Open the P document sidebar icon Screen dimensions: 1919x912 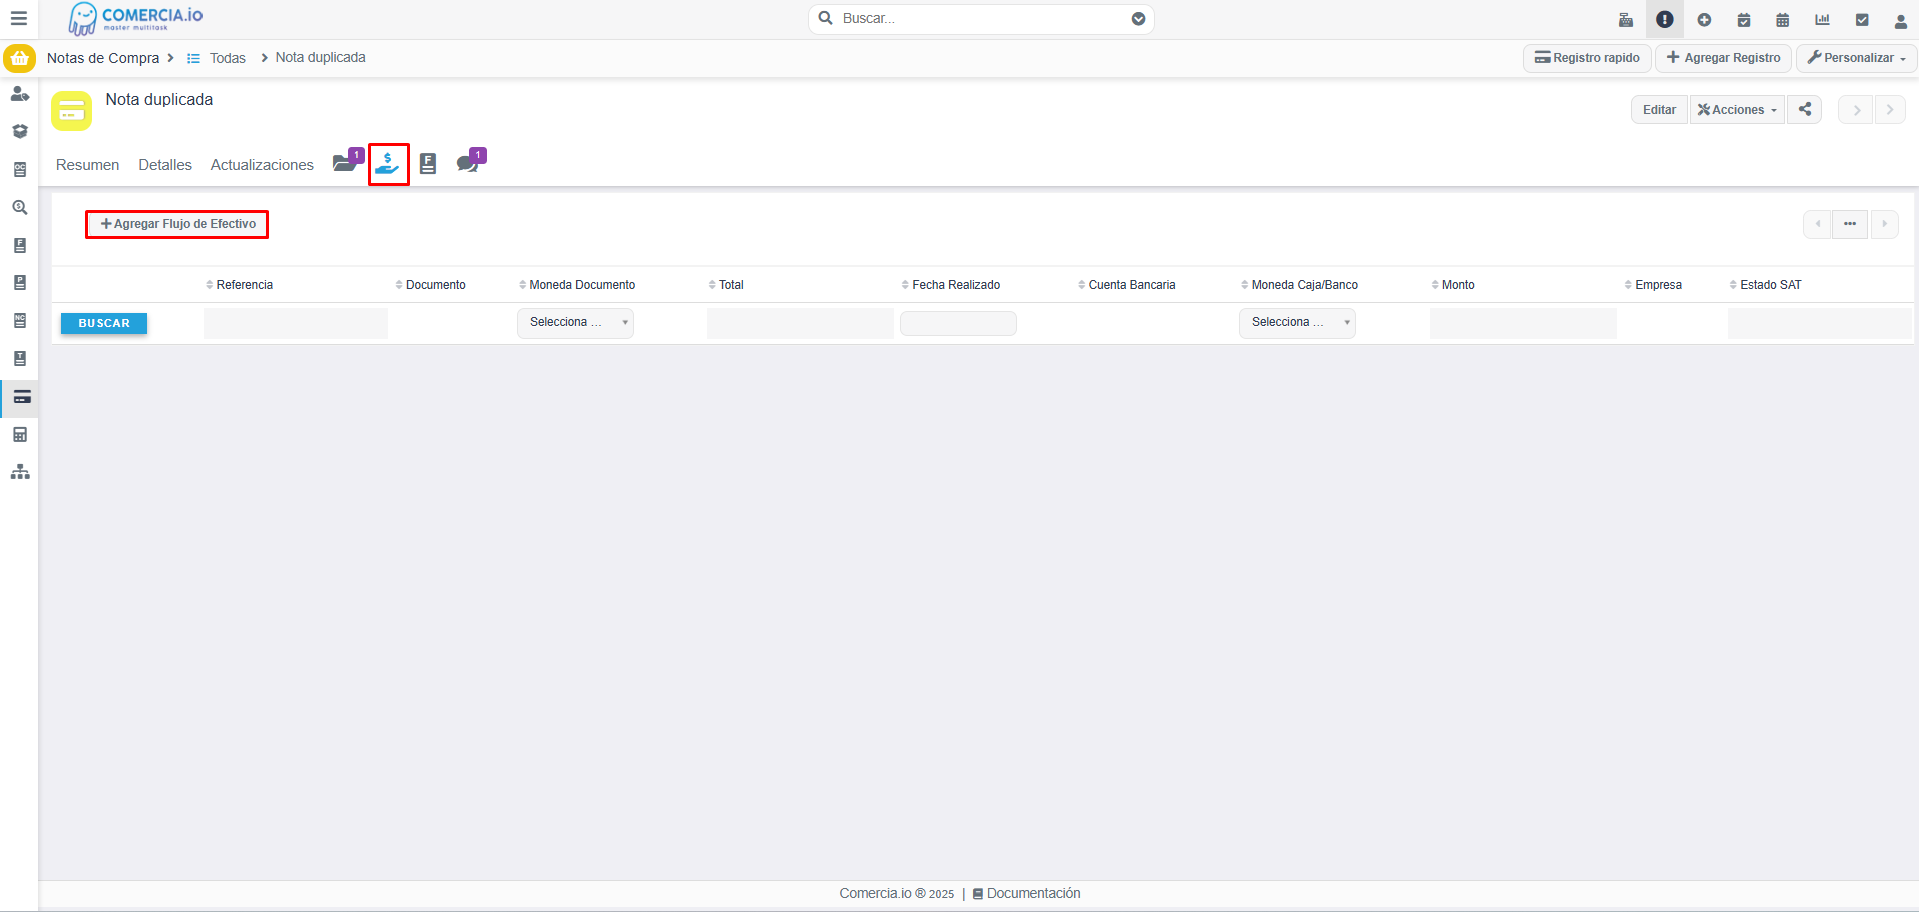(19, 283)
